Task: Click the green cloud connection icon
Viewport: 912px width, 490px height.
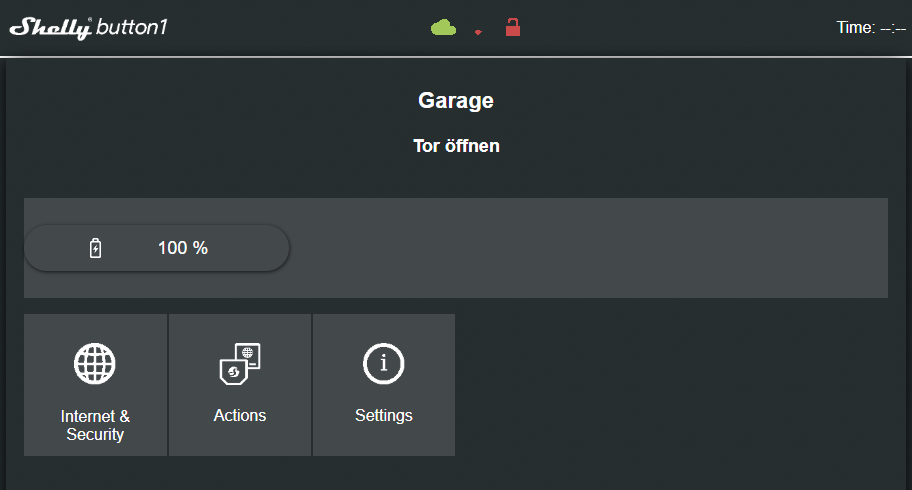Action: pos(443,28)
